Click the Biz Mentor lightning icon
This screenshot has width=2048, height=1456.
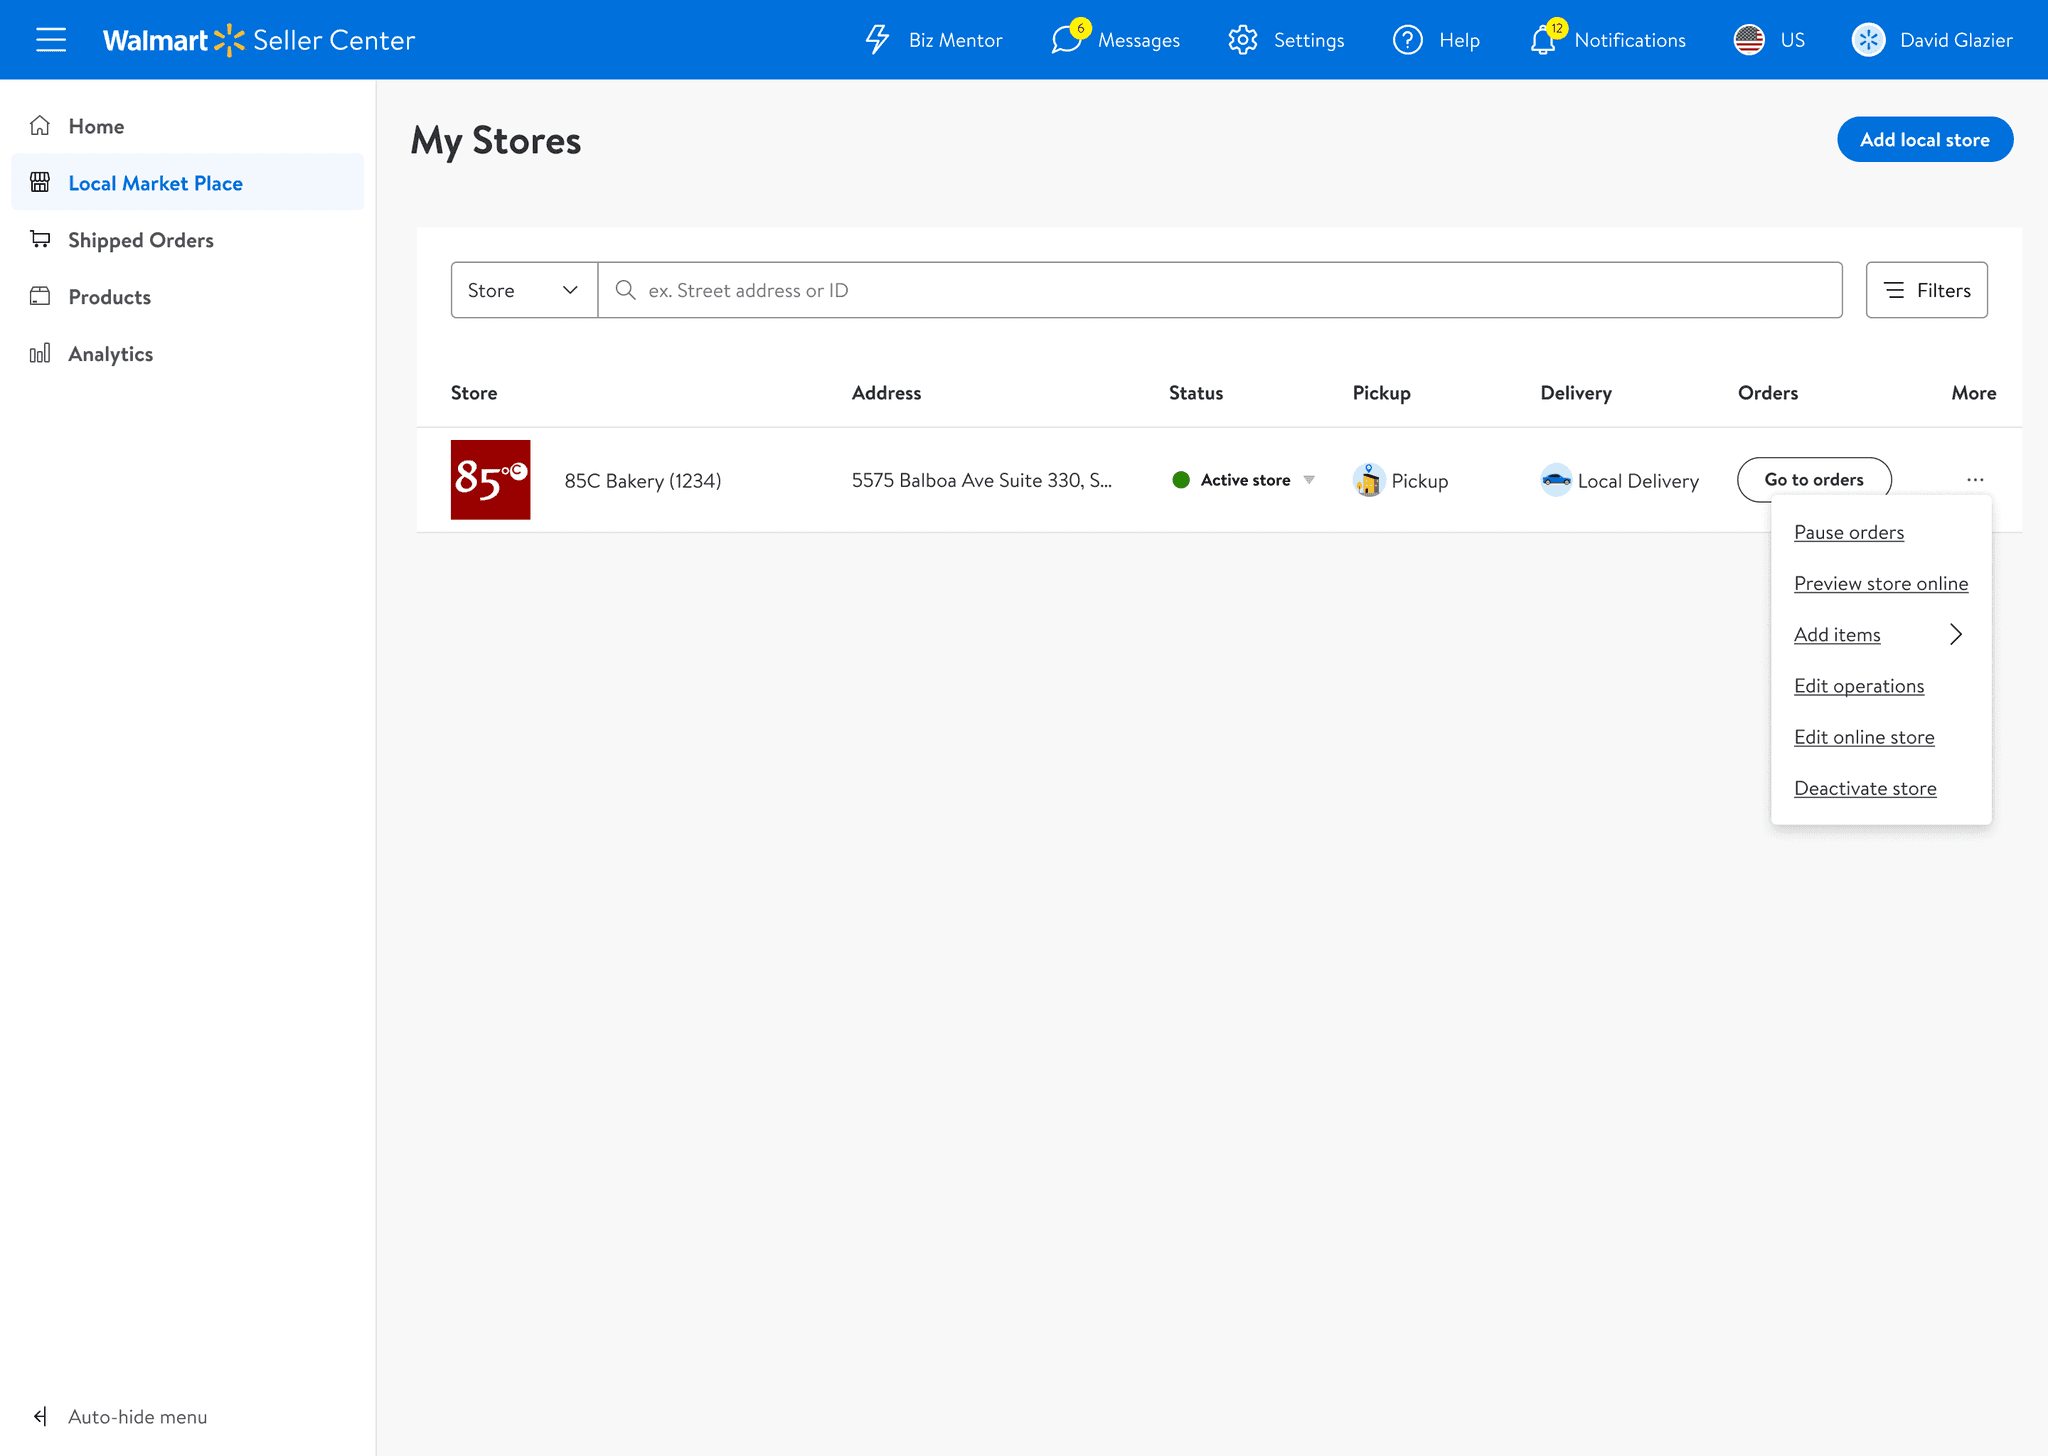[877, 40]
